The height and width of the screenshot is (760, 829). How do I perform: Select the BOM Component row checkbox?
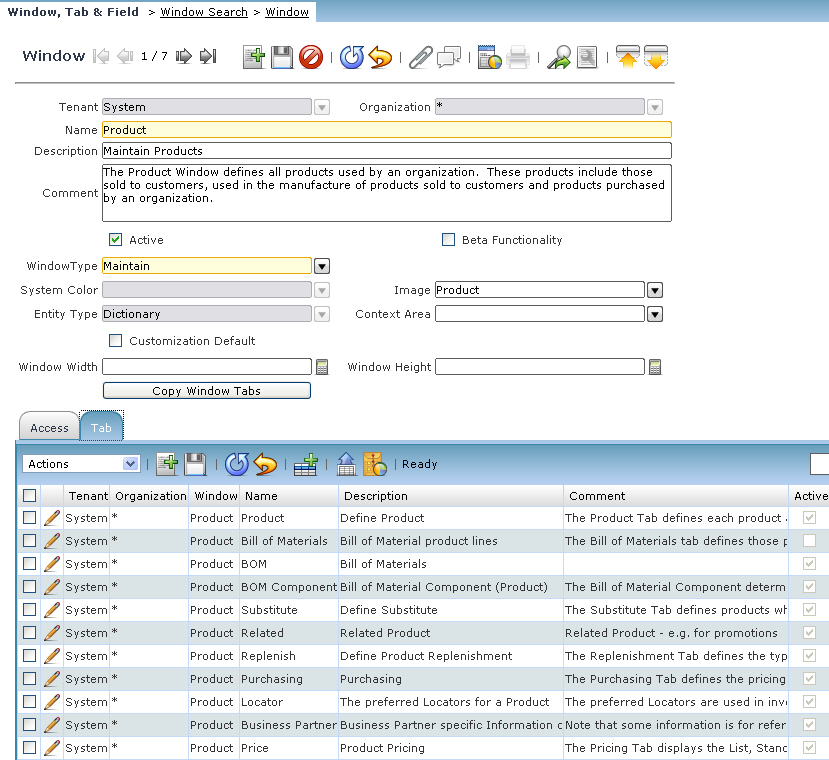[30, 587]
